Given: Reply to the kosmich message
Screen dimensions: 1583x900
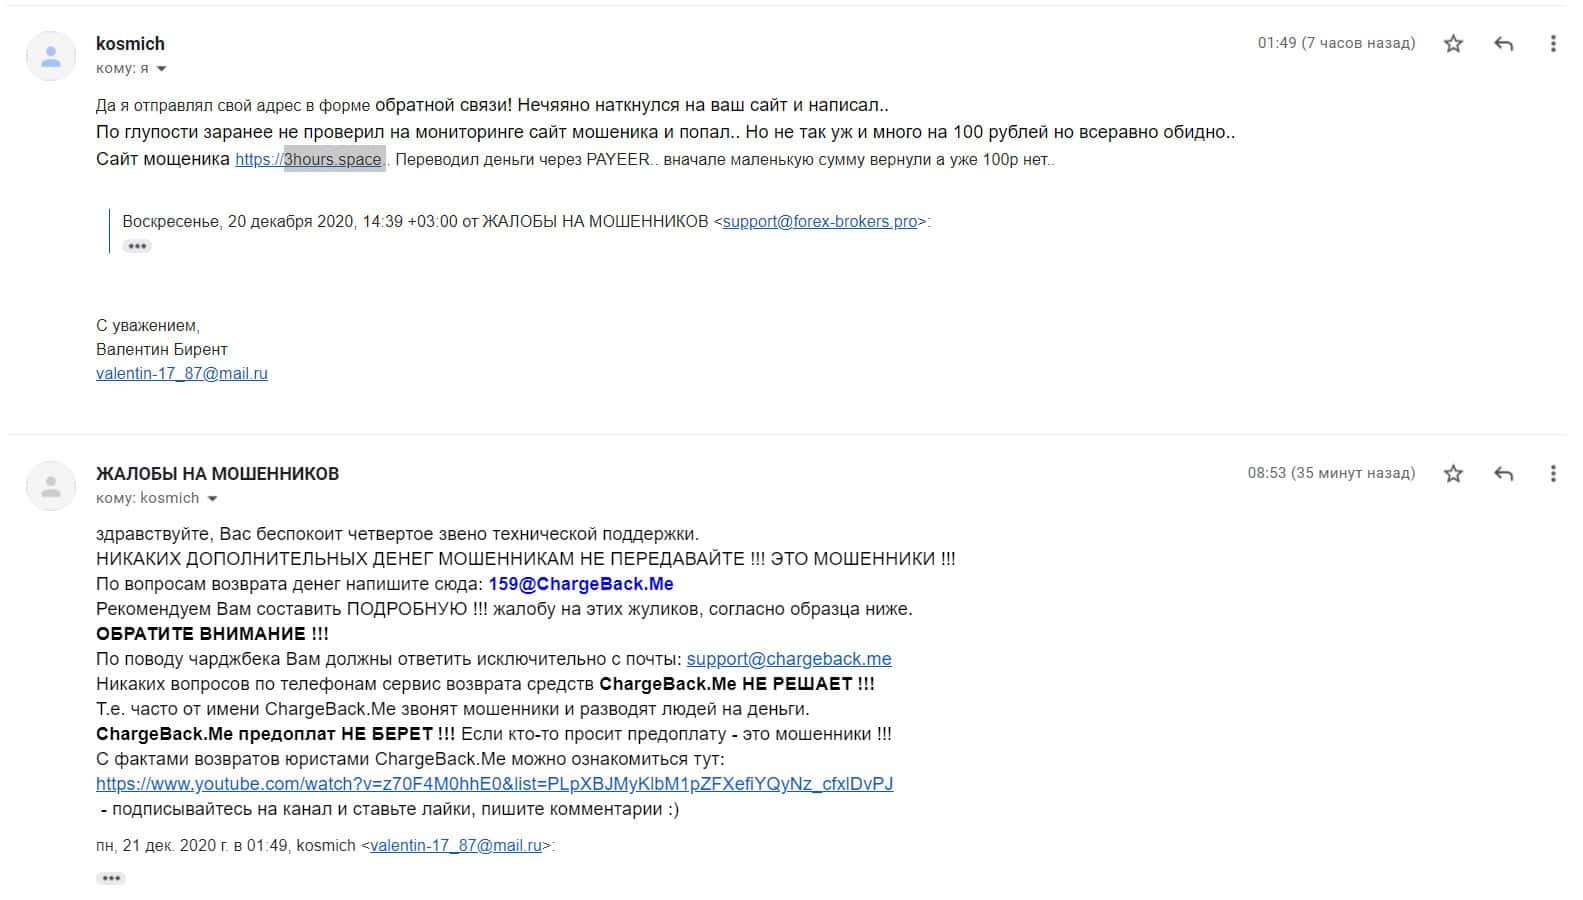Looking at the screenshot, I should click(1503, 43).
